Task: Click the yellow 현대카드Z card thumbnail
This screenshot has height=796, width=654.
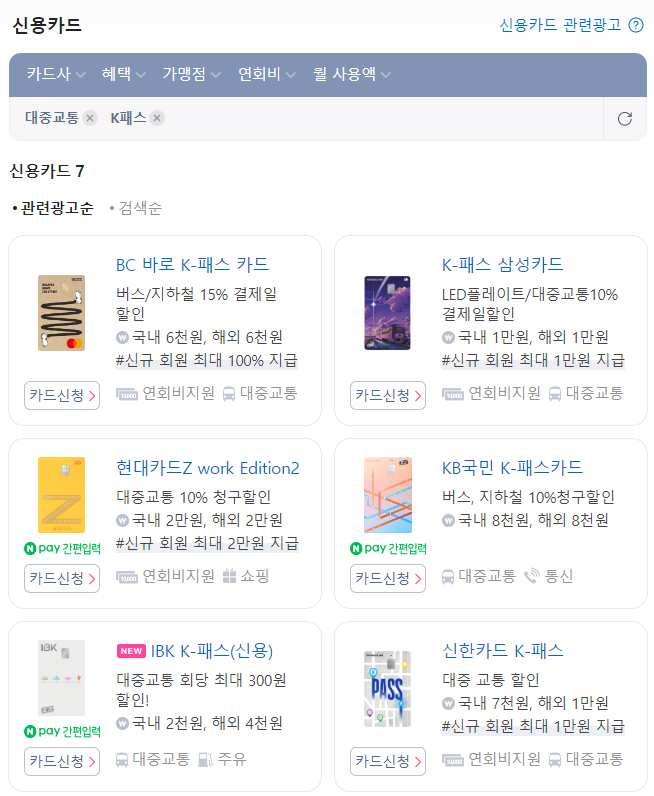Action: (x=61, y=495)
